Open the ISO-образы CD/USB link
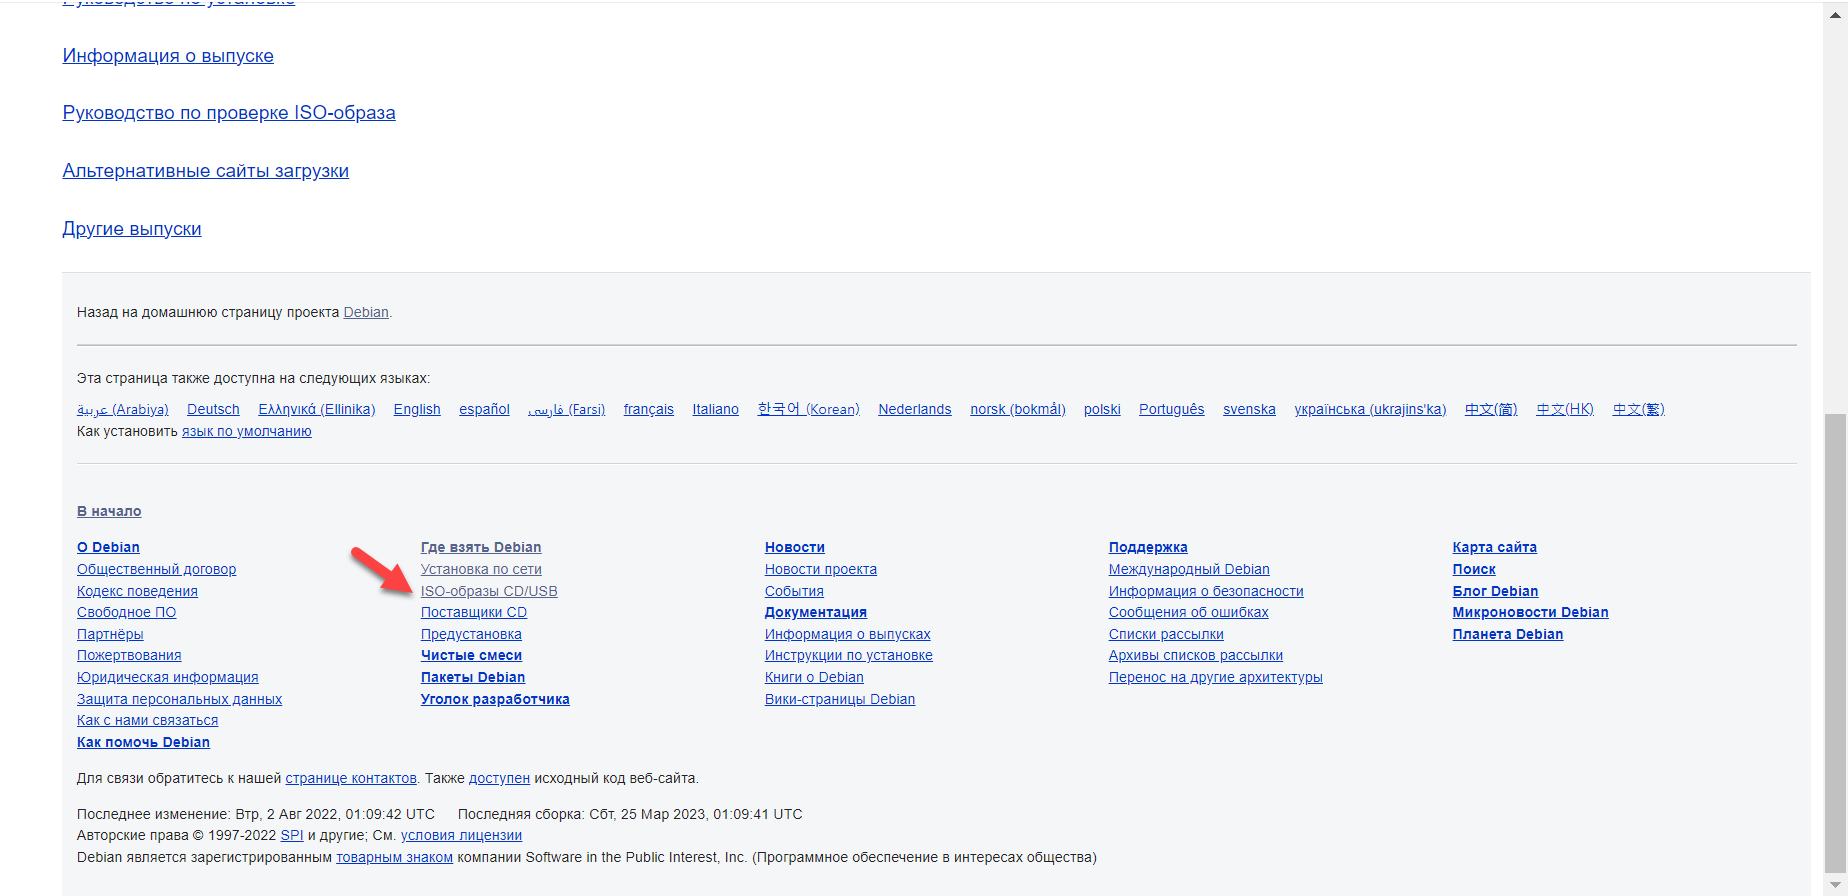Image resolution: width=1848 pixels, height=896 pixels. [489, 591]
